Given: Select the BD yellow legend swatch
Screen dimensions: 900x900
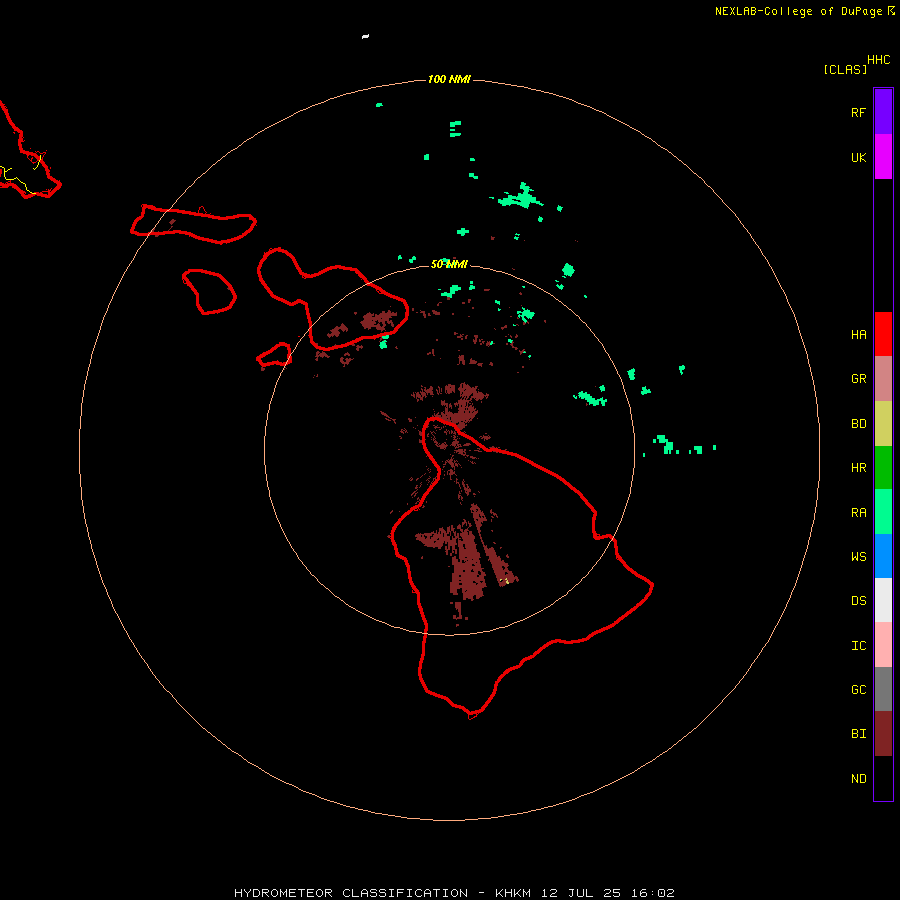Looking at the screenshot, I should point(883,424).
